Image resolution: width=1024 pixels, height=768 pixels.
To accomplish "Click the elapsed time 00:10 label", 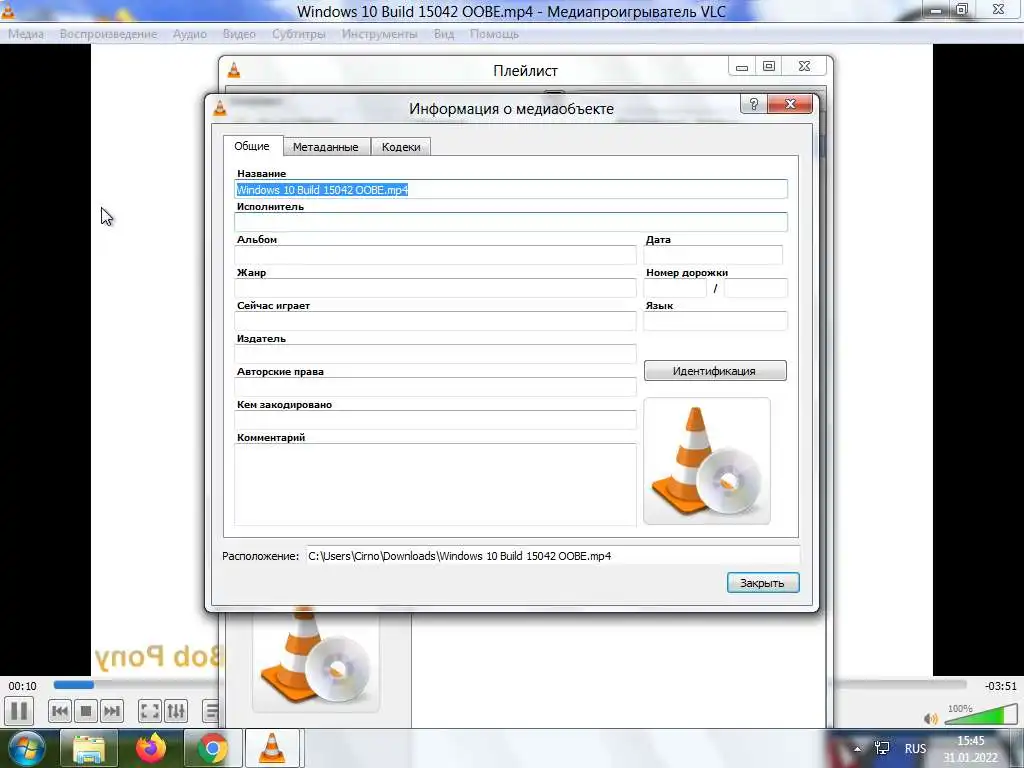I will (x=22, y=686).
